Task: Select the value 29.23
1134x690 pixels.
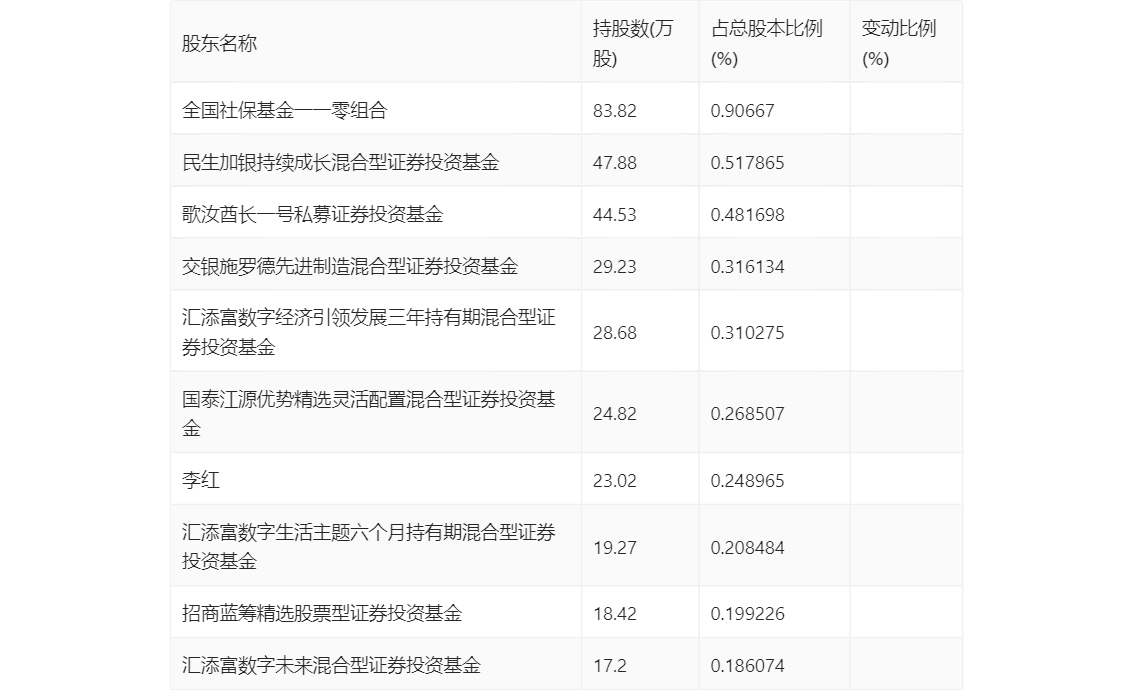Action: tap(615, 267)
